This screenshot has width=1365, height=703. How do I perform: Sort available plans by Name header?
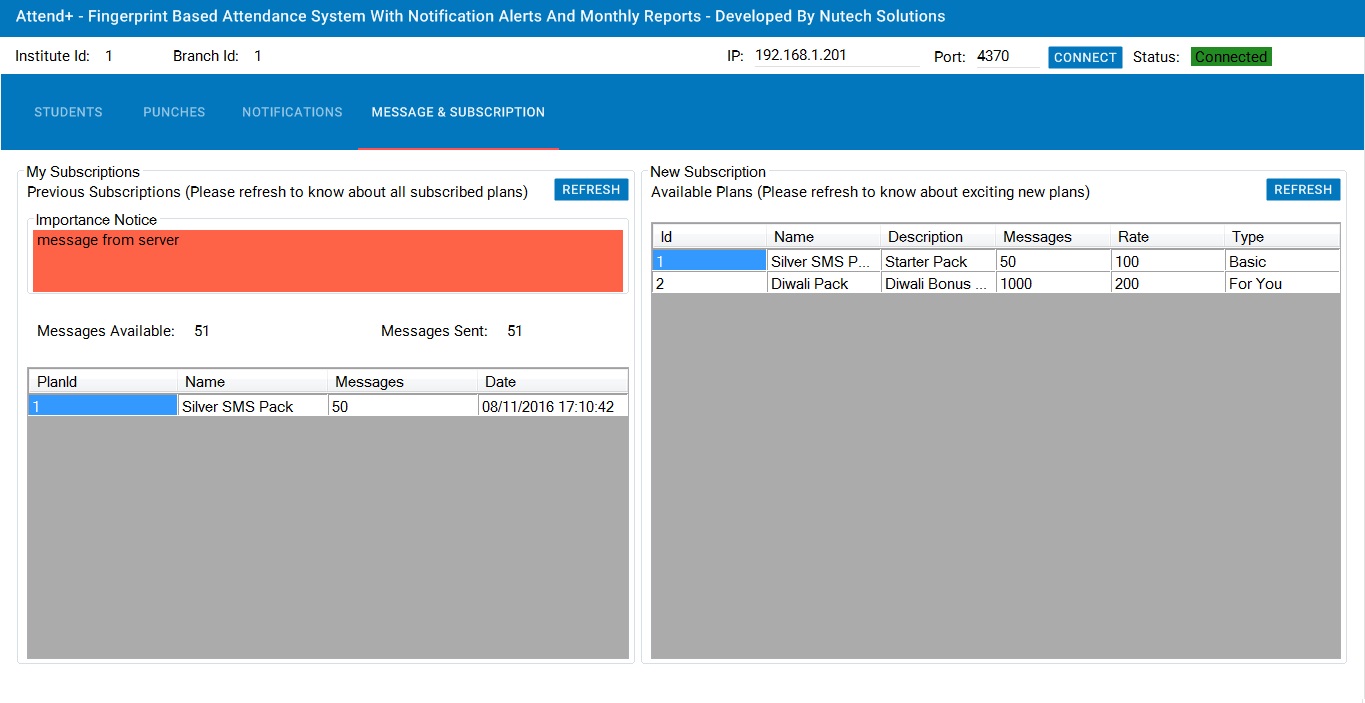(824, 237)
